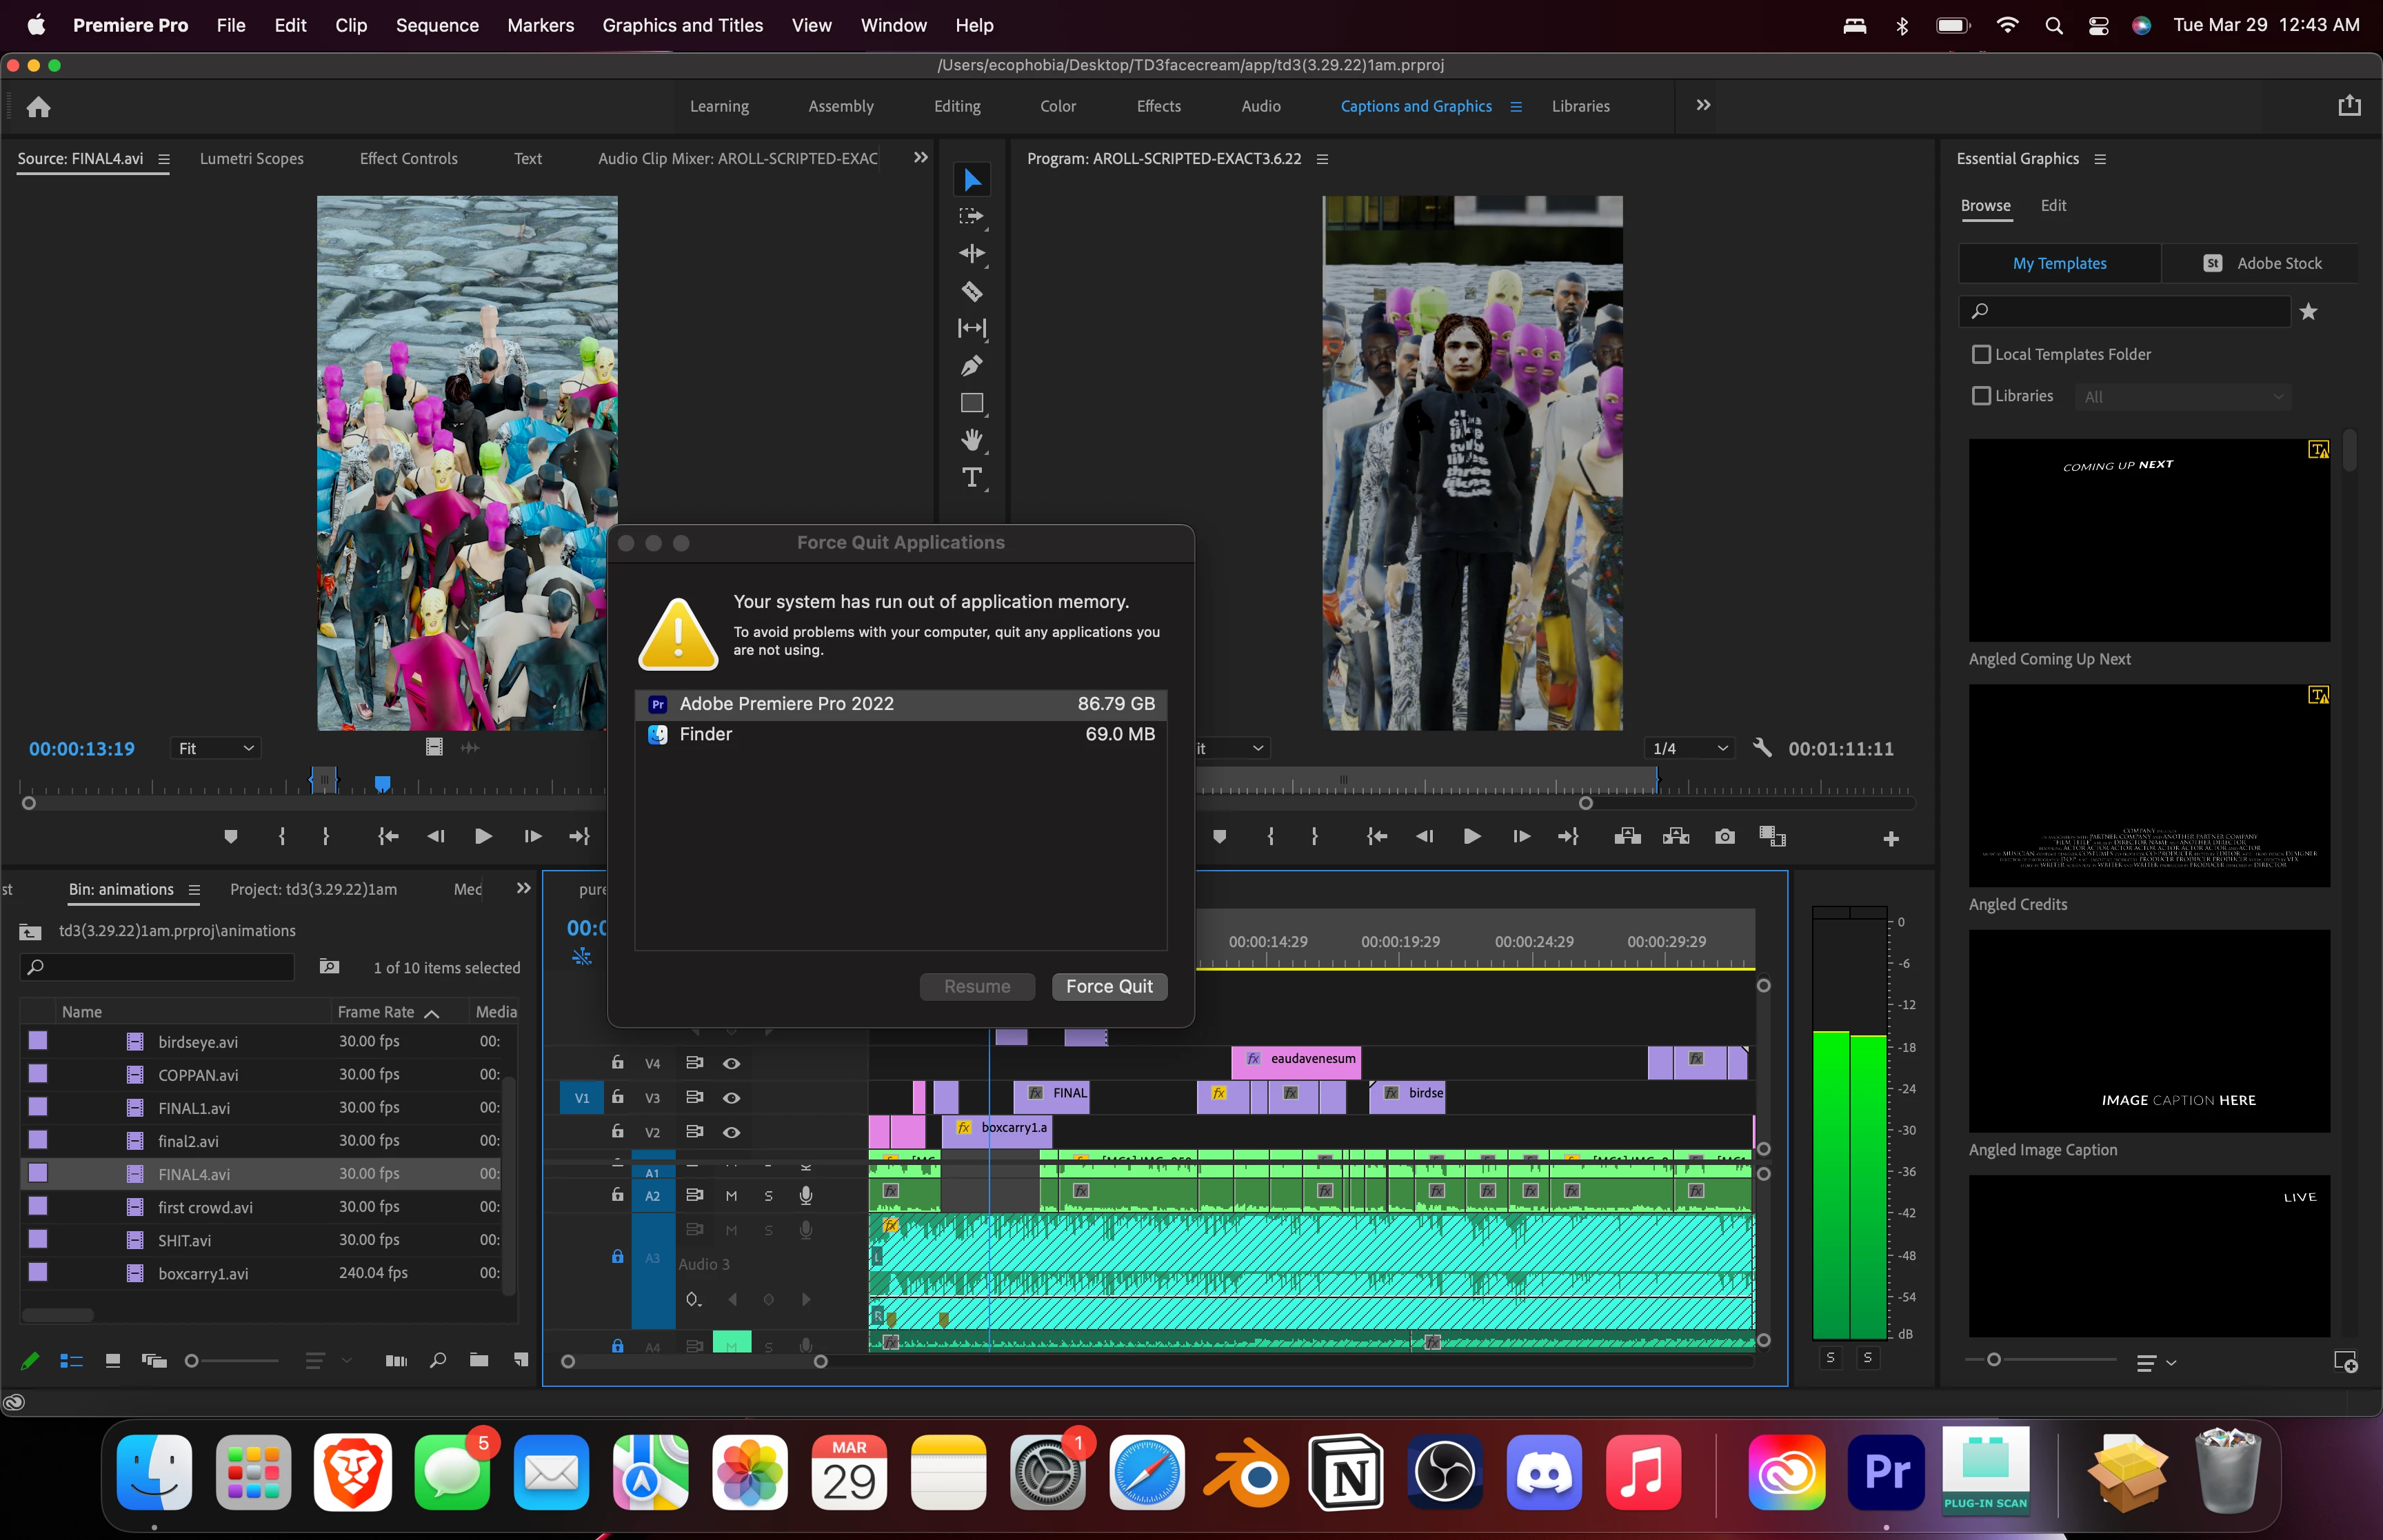Viewport: 2383px width, 1540px height.
Task: Select the Pen tool
Action: point(971,366)
